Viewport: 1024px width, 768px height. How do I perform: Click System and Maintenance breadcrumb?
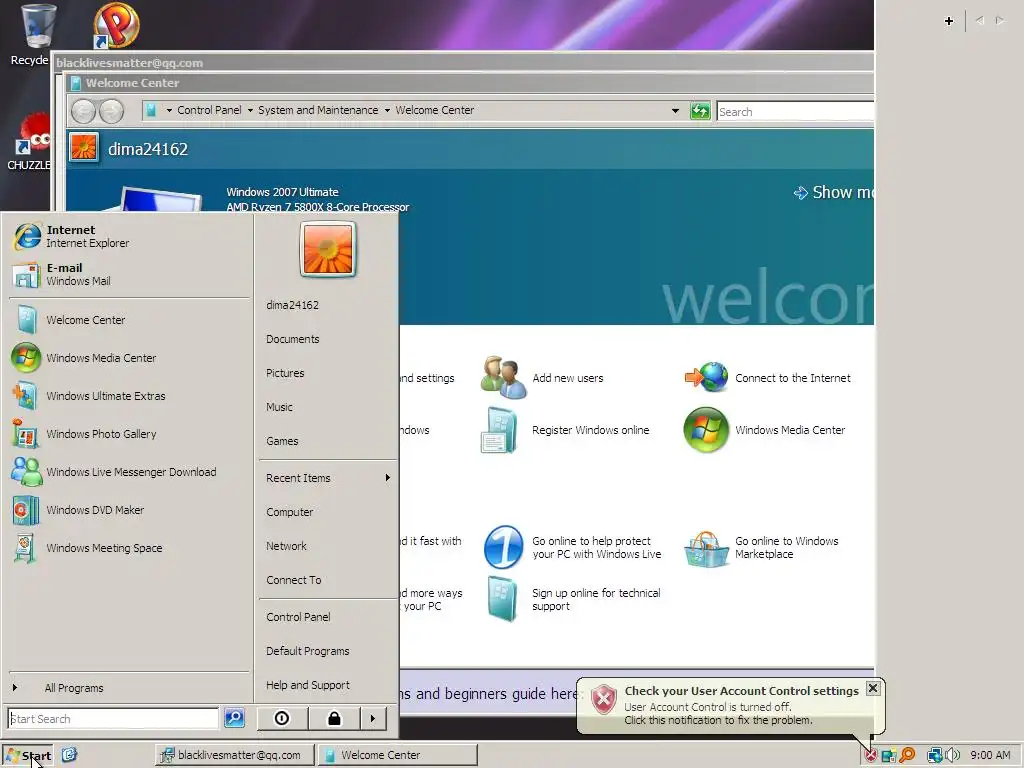[318, 110]
